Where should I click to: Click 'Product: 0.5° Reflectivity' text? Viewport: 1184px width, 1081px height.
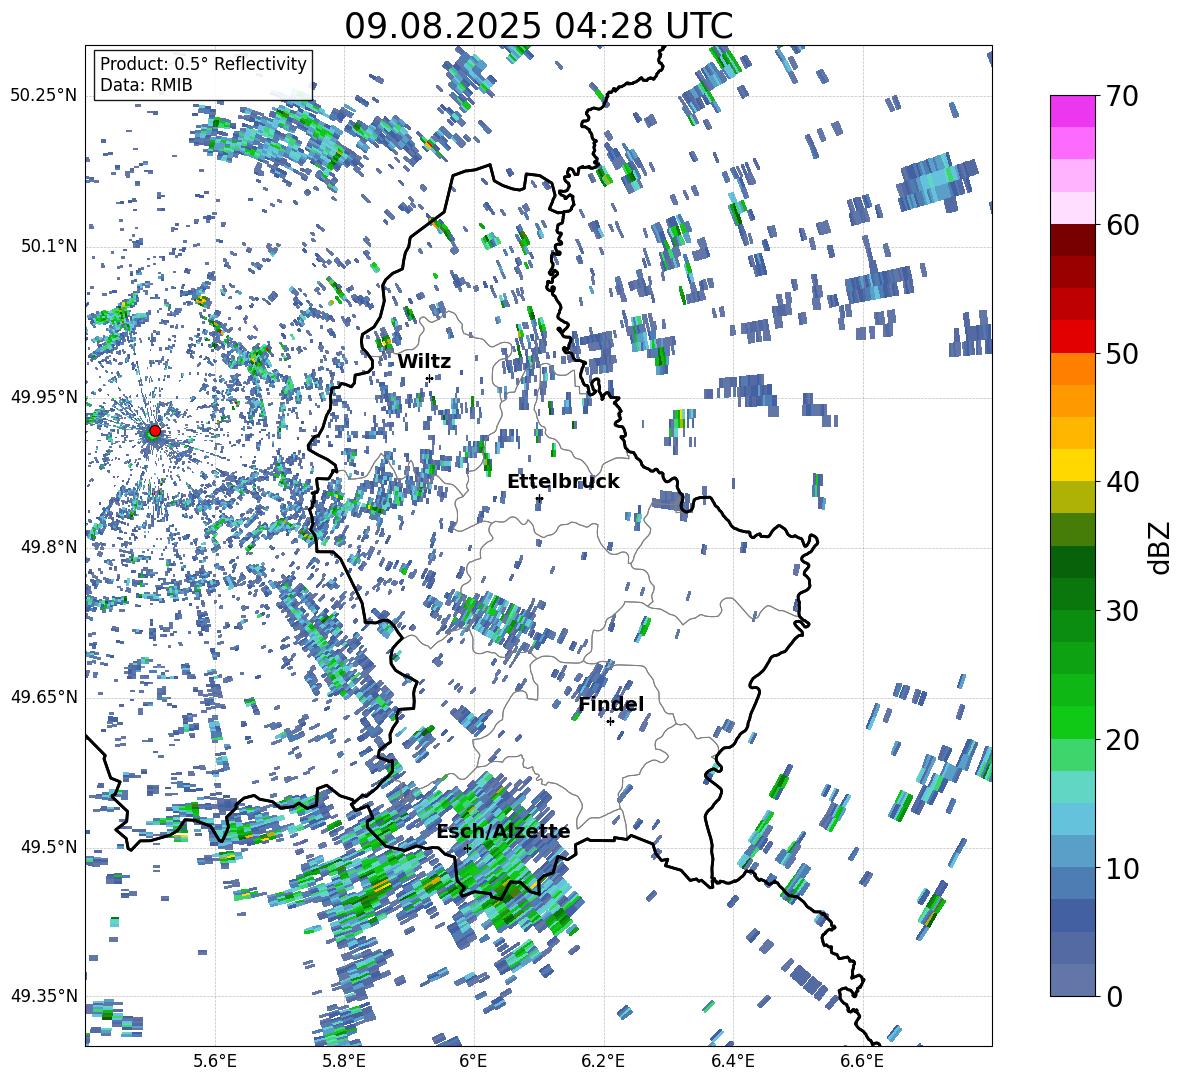pyautogui.click(x=203, y=63)
